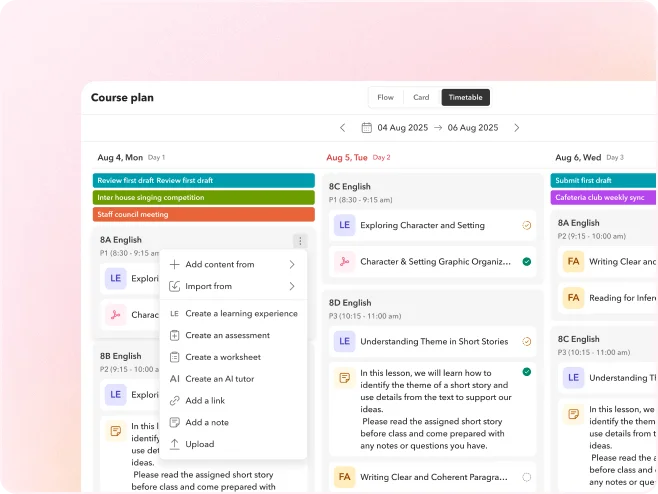
Task: Click the LE icon for Exploring Character and Setting
Action: pyautogui.click(x=344, y=226)
